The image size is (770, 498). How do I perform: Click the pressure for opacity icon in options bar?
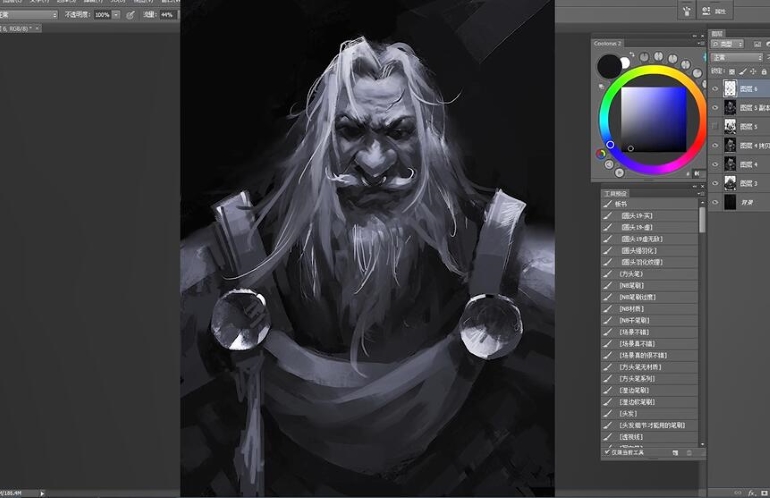[130, 15]
